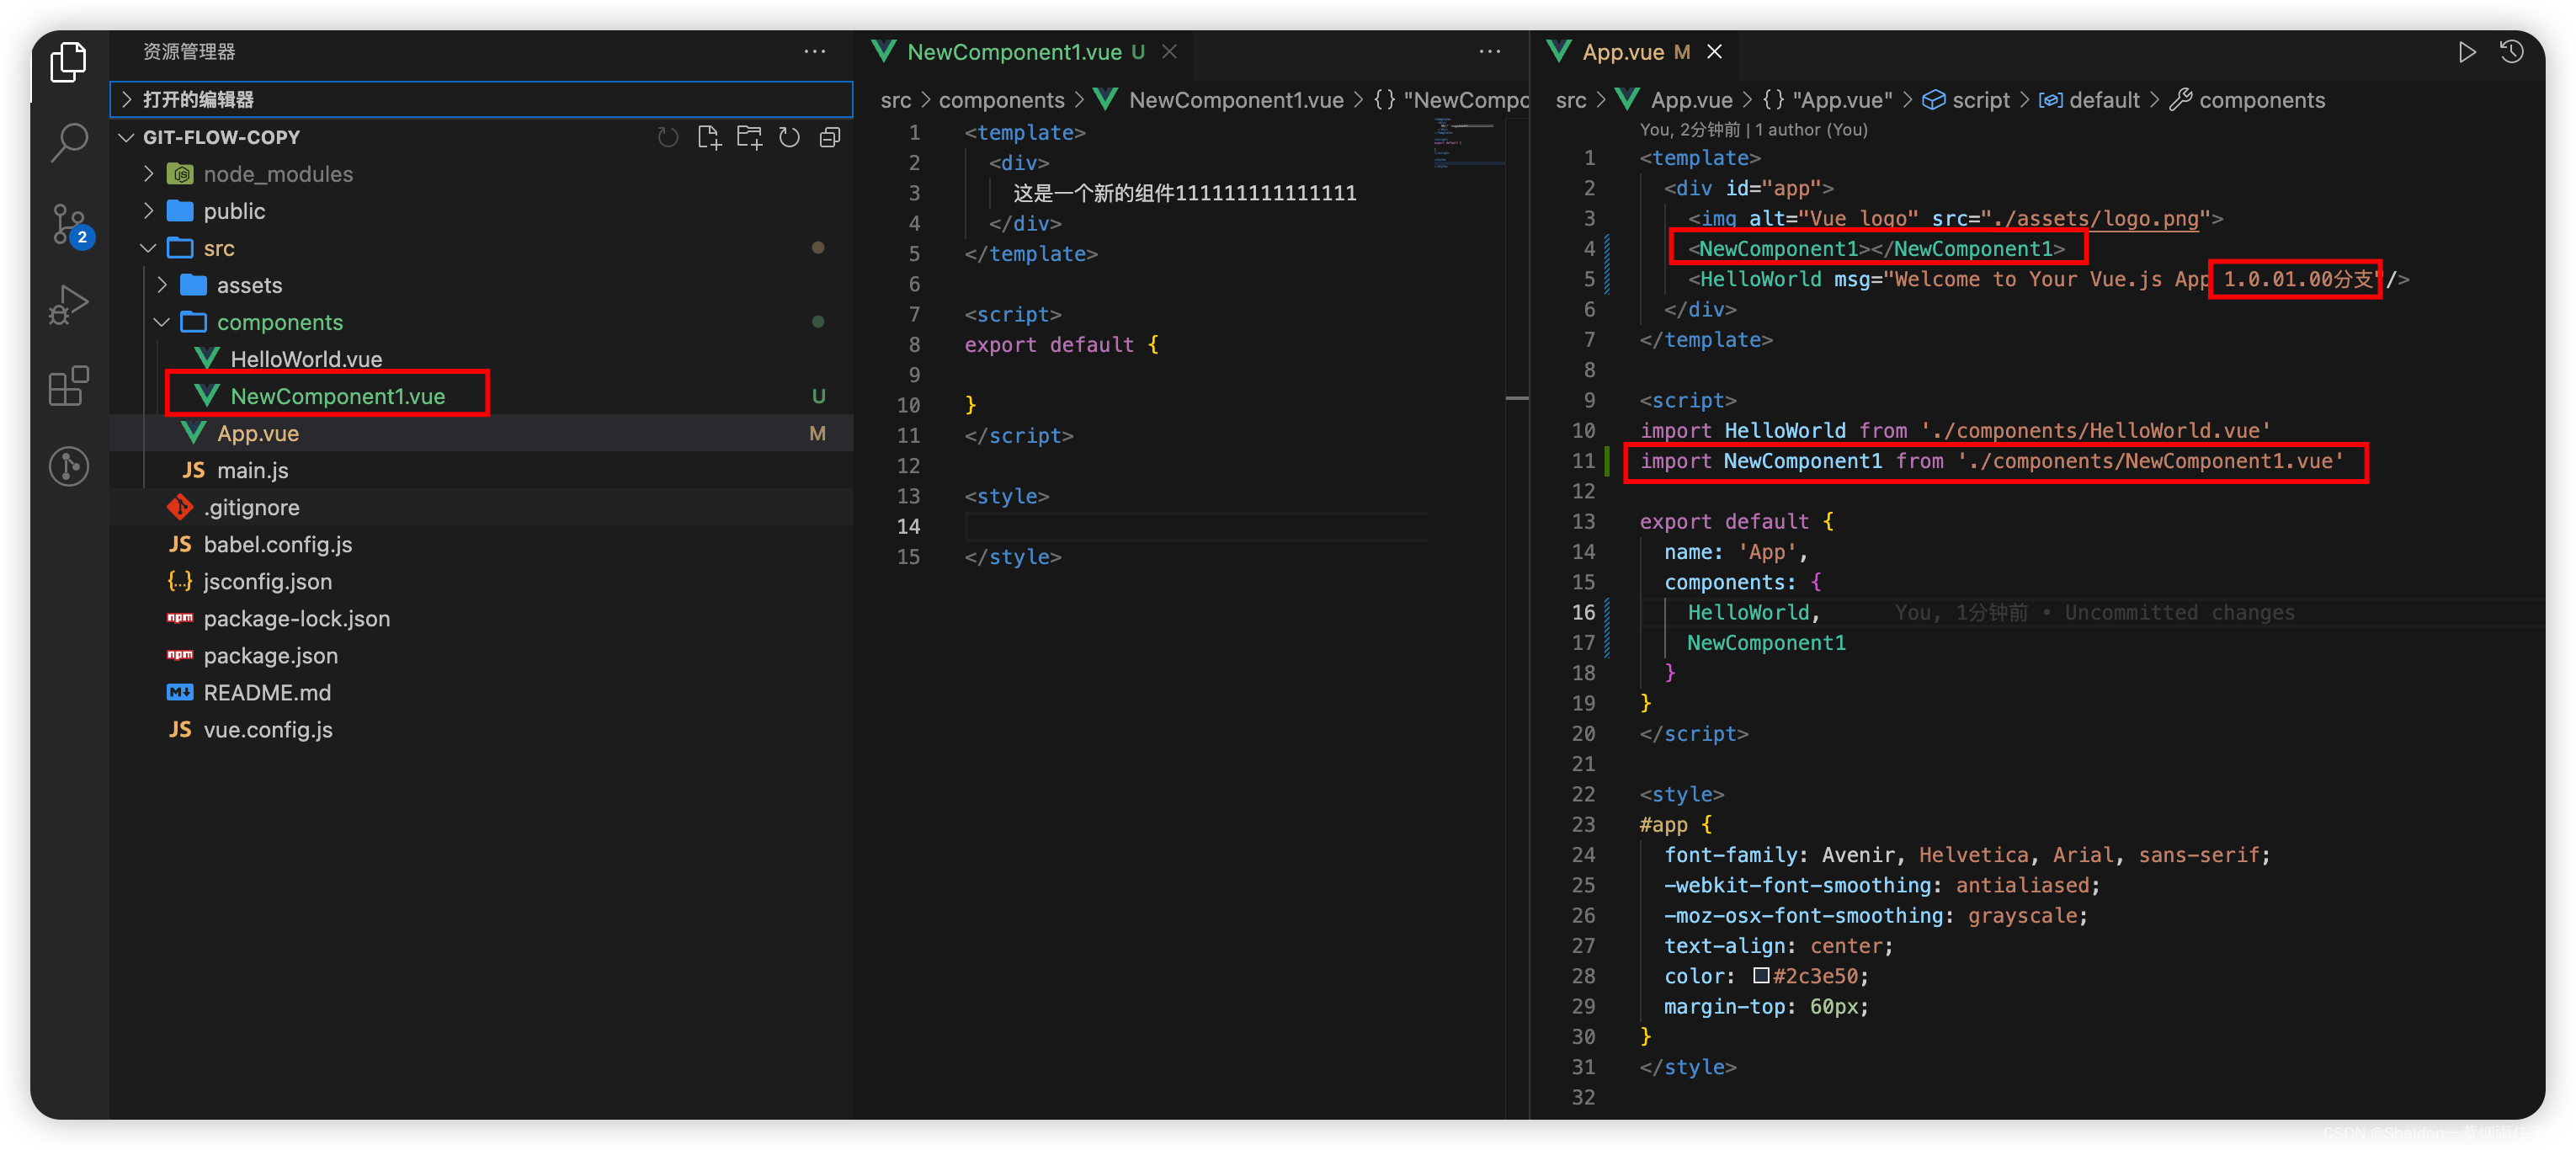
Task: Open the Run and Debug view
Action: (68, 306)
